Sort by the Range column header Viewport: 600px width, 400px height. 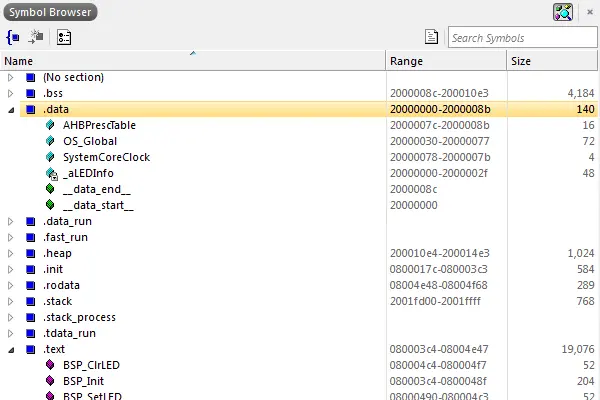point(445,61)
